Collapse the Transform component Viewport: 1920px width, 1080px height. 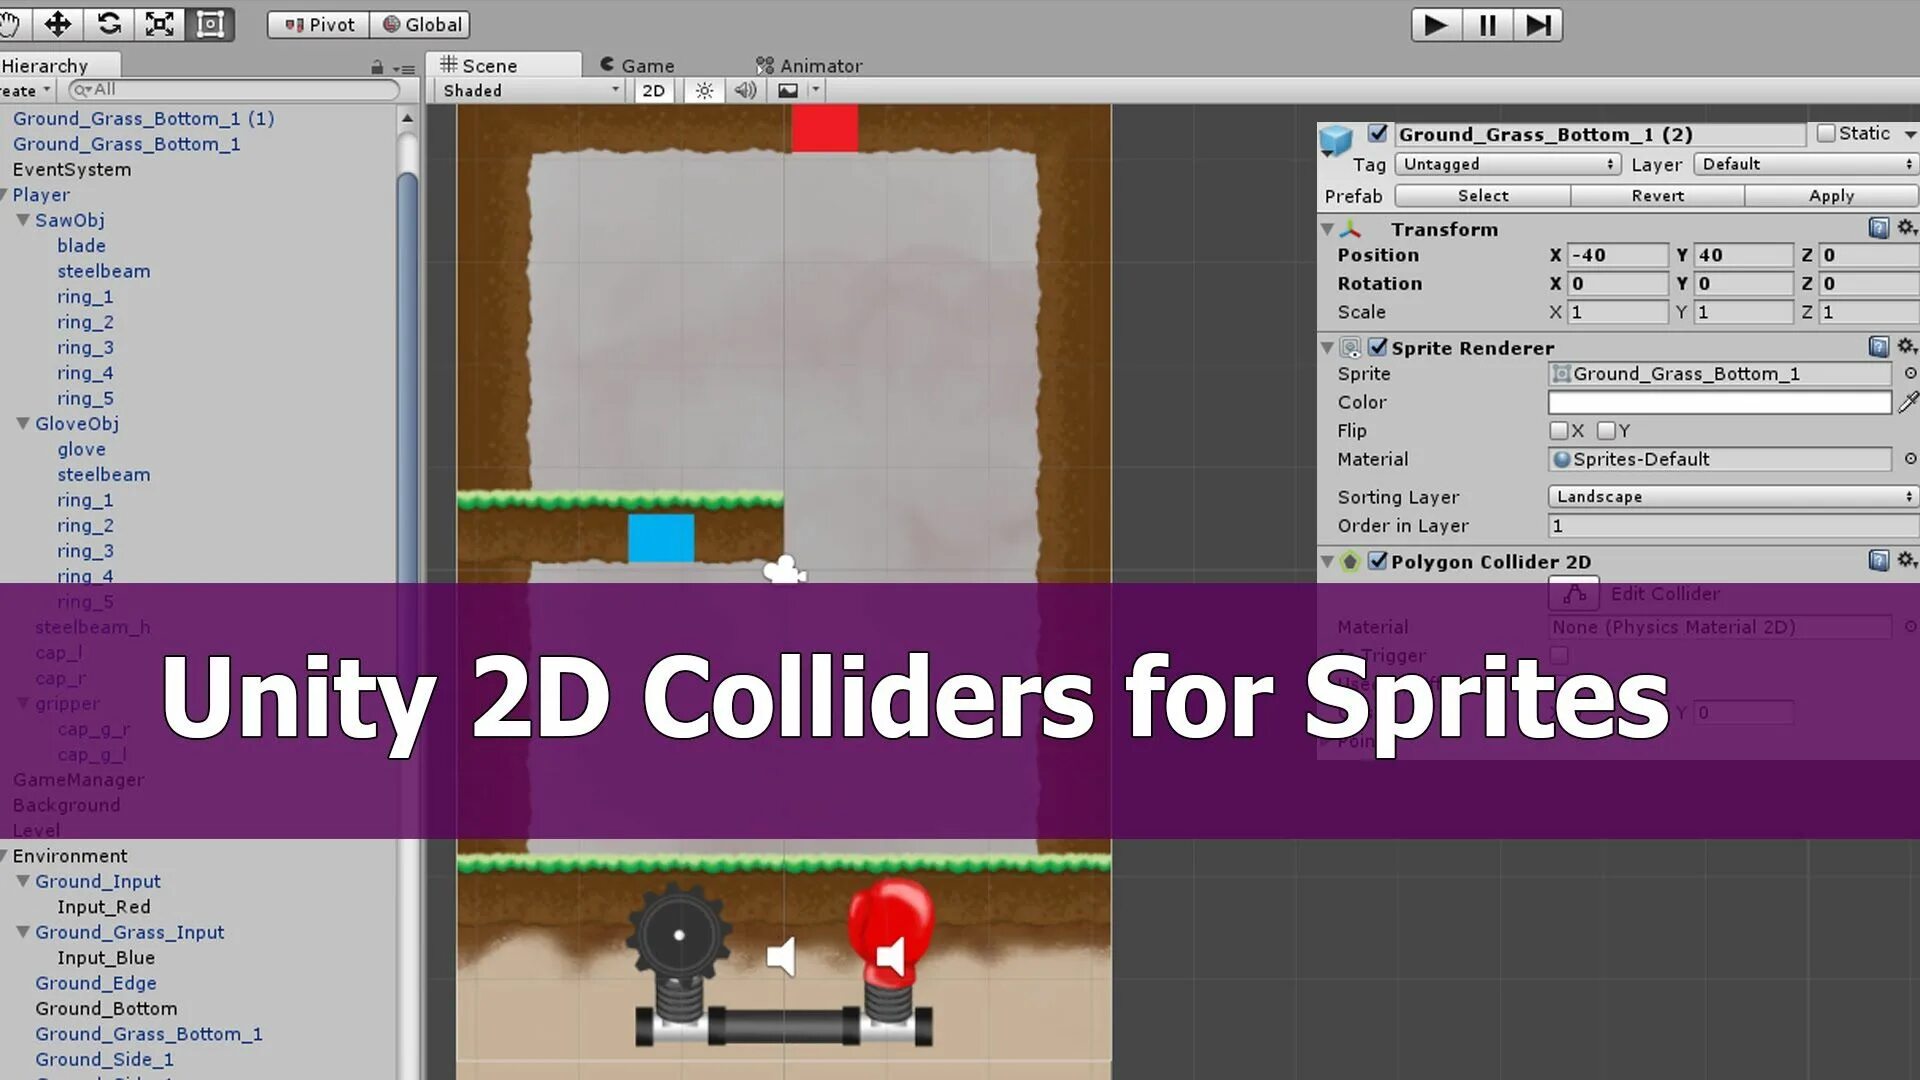click(1328, 229)
